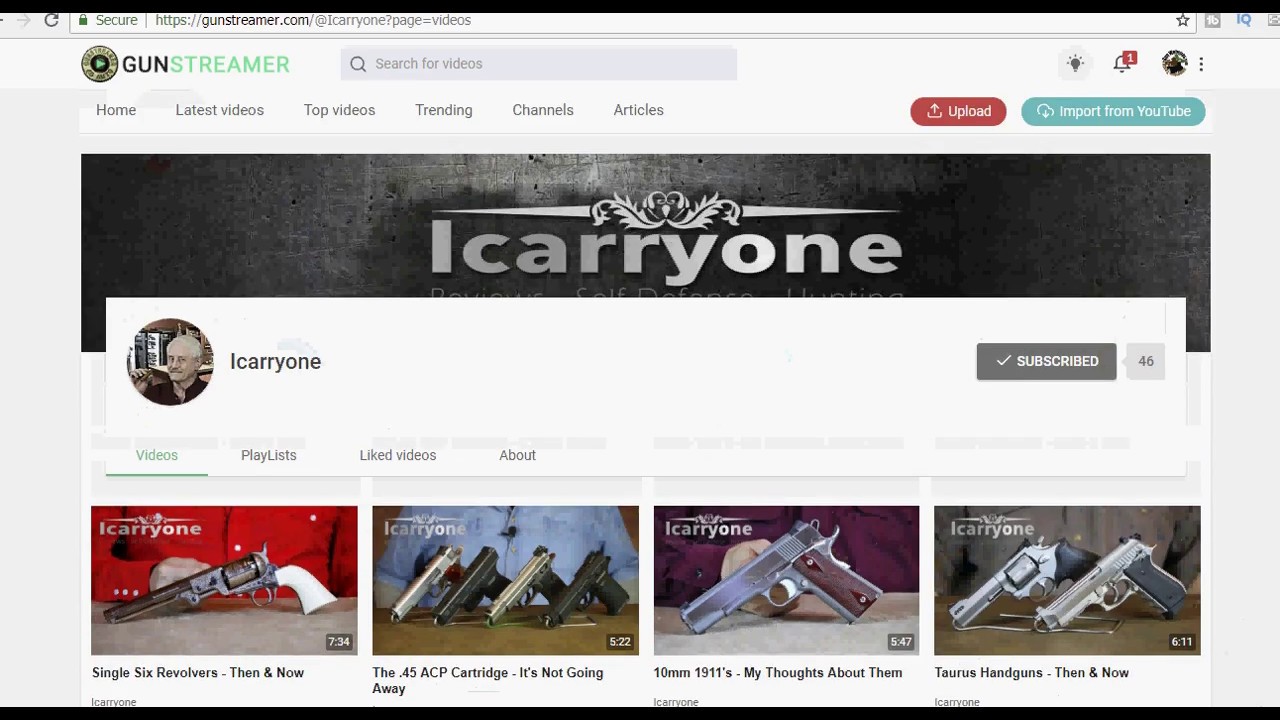Click the subscriber count 46
This screenshot has height=720, width=1280.
1146,361
